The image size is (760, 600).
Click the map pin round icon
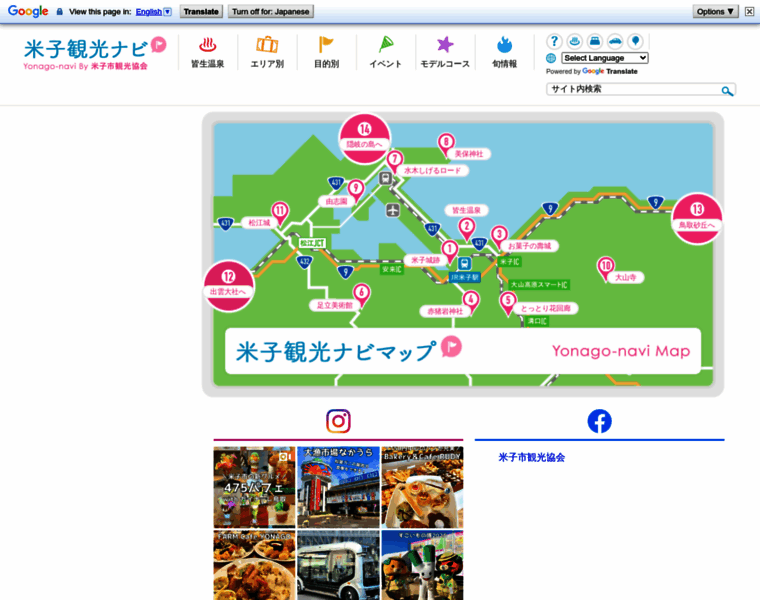coord(635,41)
